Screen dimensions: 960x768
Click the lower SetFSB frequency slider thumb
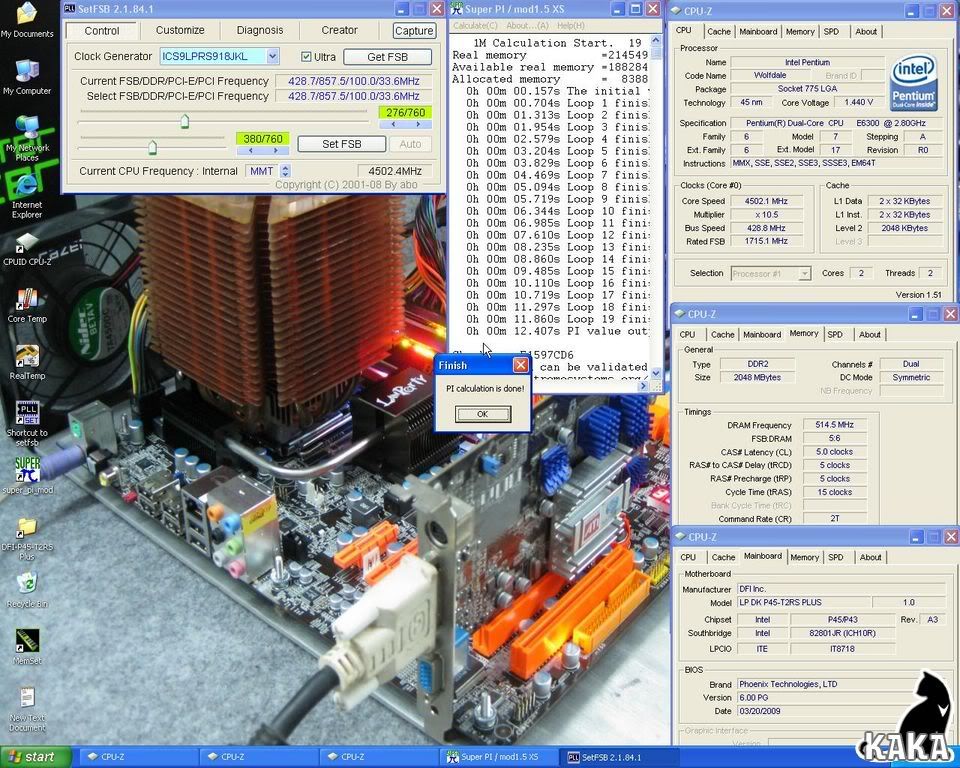pos(152,147)
